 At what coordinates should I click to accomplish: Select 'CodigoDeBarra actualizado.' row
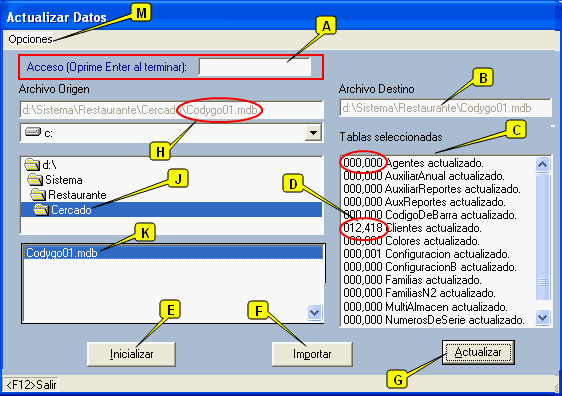coord(437,215)
